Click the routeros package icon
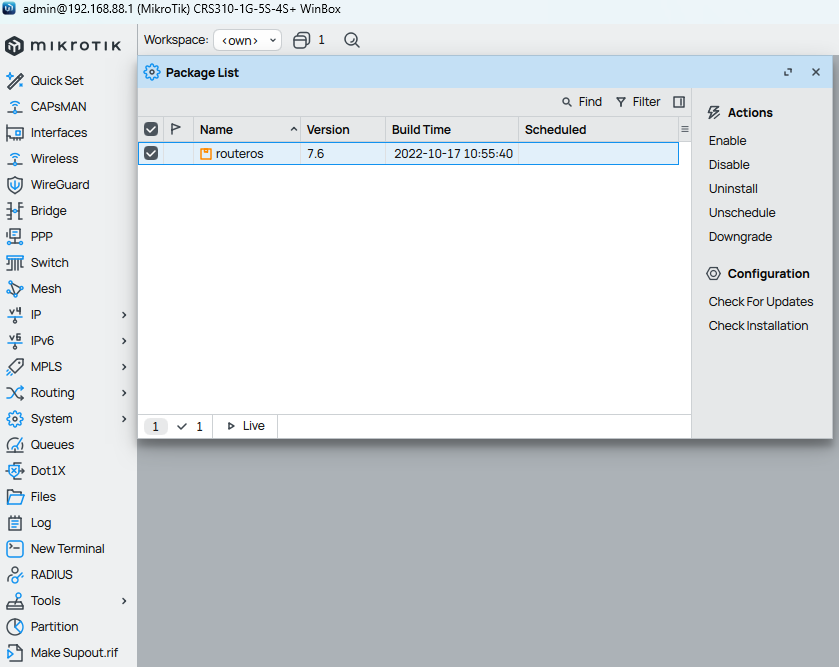839x667 pixels. [205, 154]
